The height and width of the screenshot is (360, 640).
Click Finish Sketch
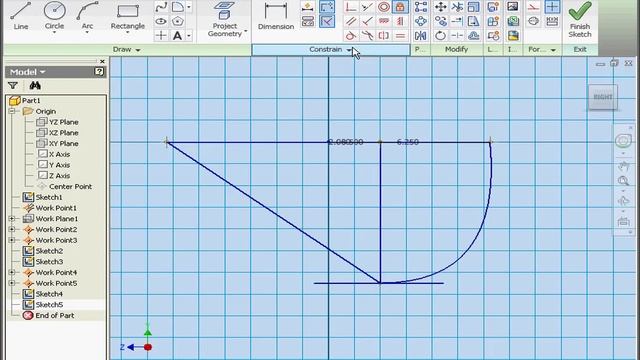[580, 20]
